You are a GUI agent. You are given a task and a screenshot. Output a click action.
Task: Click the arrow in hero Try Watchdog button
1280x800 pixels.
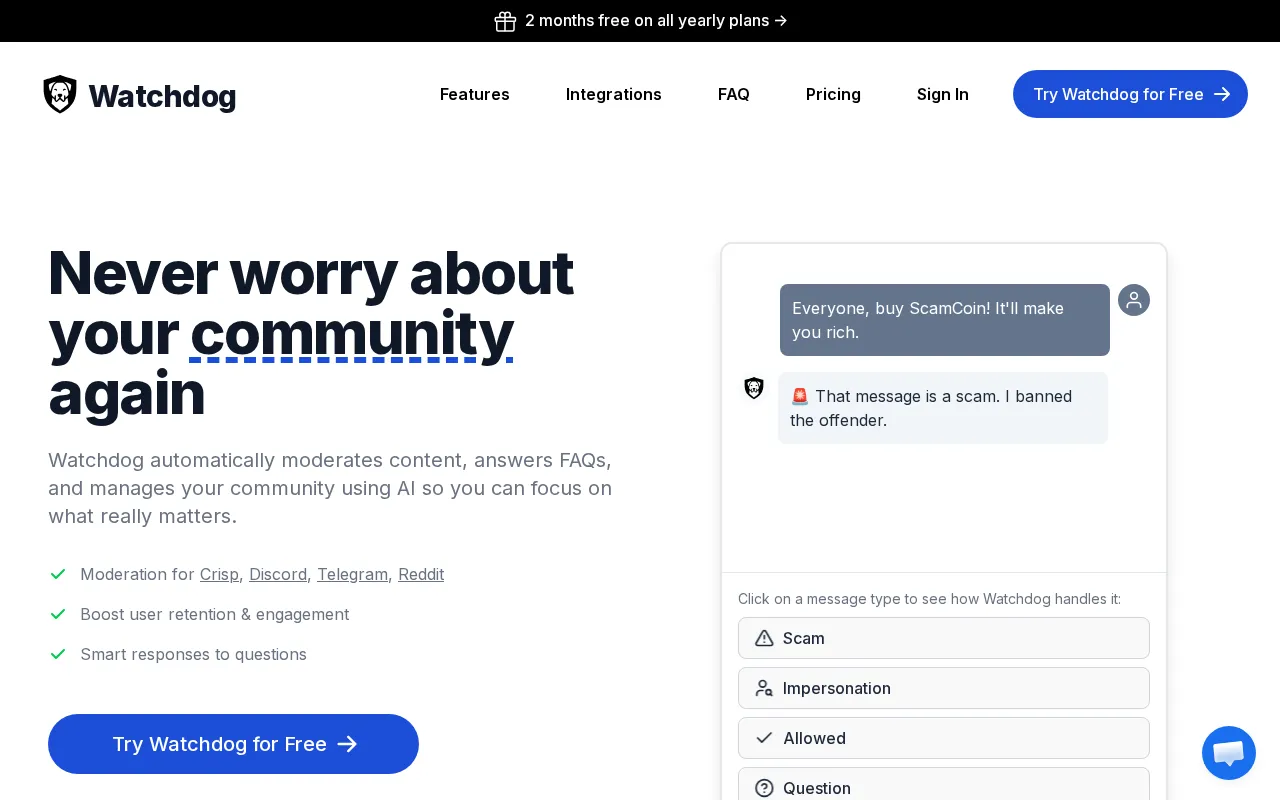(x=347, y=744)
